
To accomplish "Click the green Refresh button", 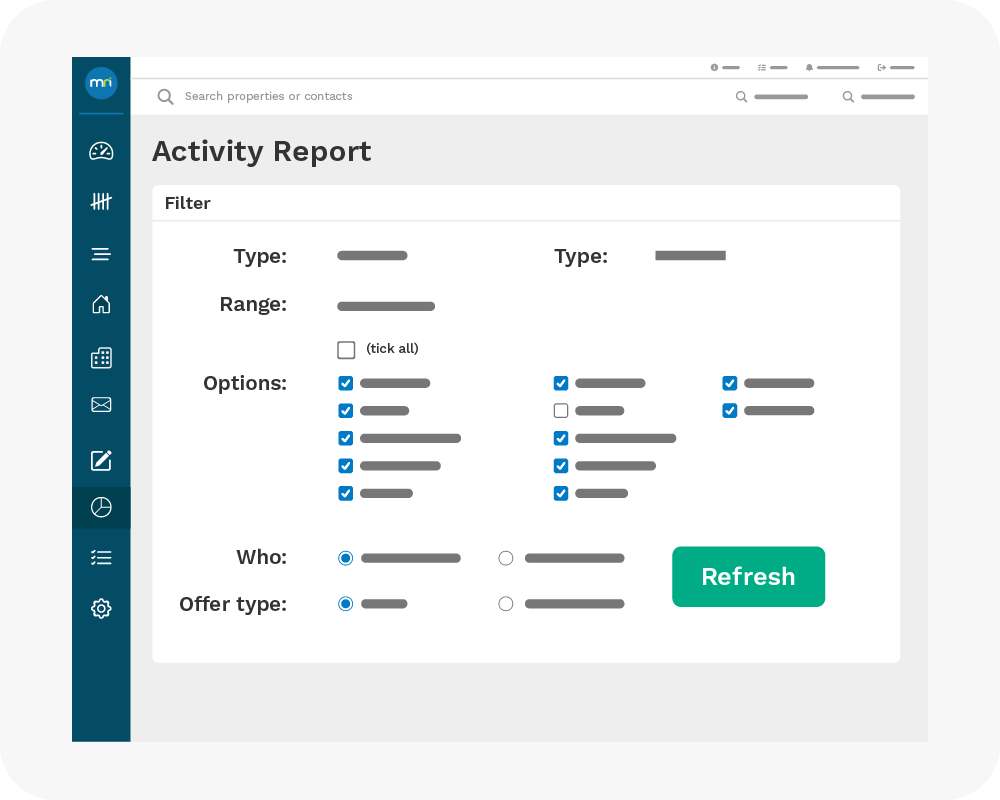I will (x=748, y=577).
